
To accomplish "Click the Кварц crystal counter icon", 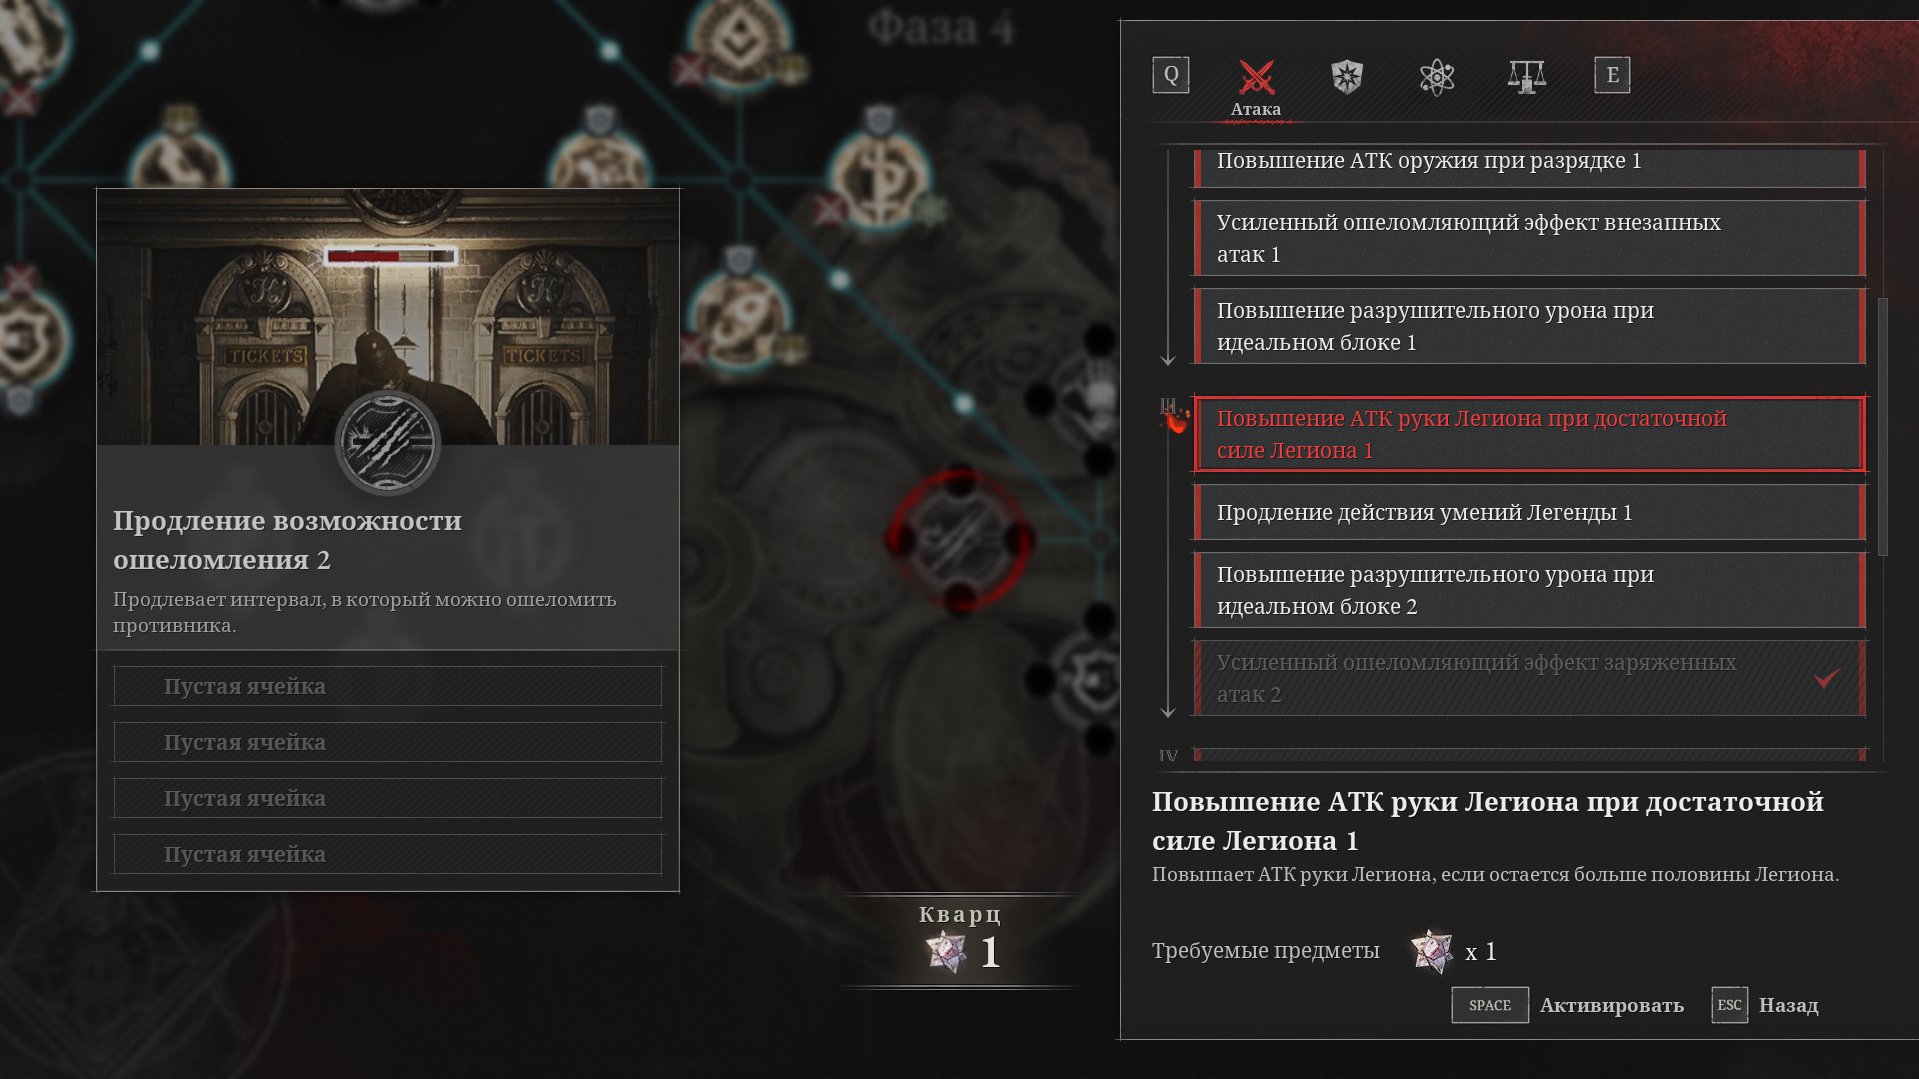I will 946,952.
